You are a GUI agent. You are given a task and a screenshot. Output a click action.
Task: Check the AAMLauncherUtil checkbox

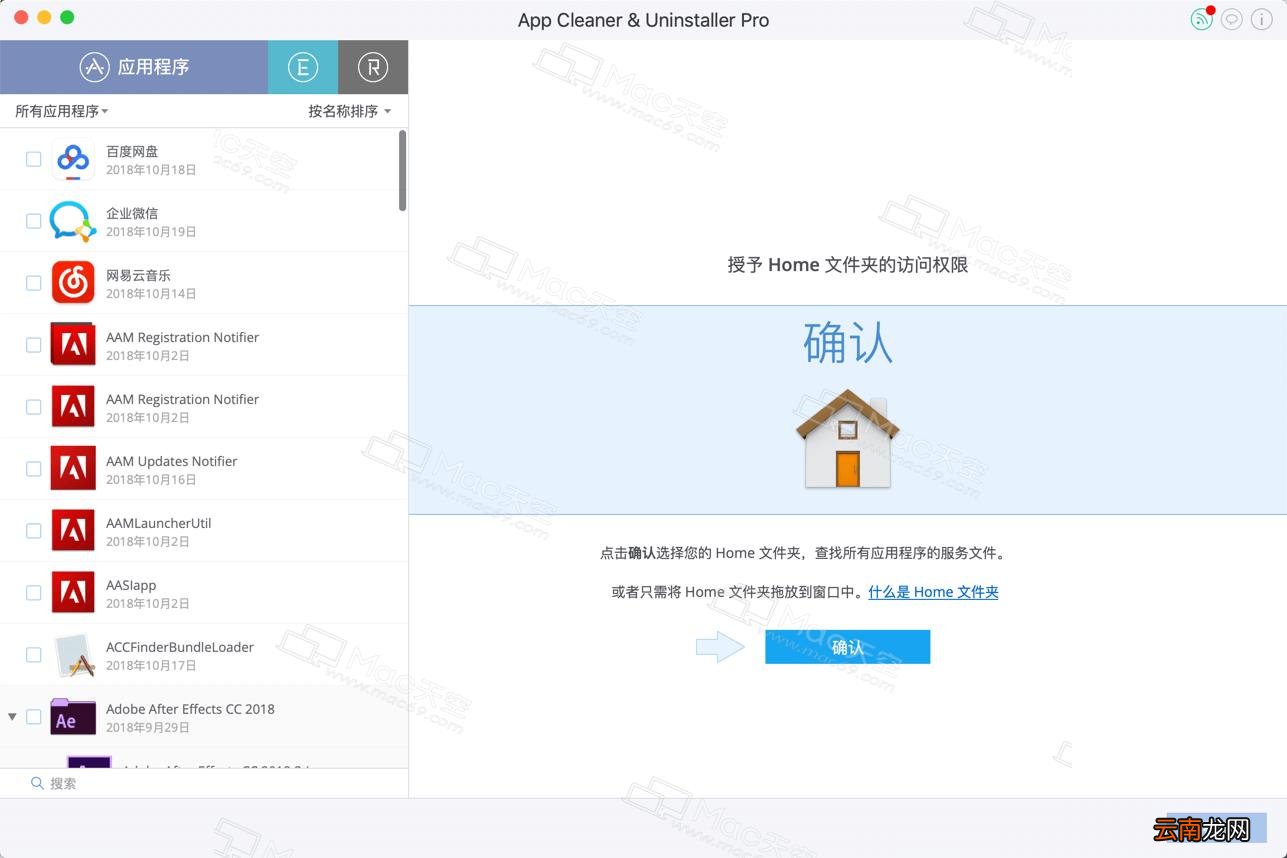[x=33, y=531]
